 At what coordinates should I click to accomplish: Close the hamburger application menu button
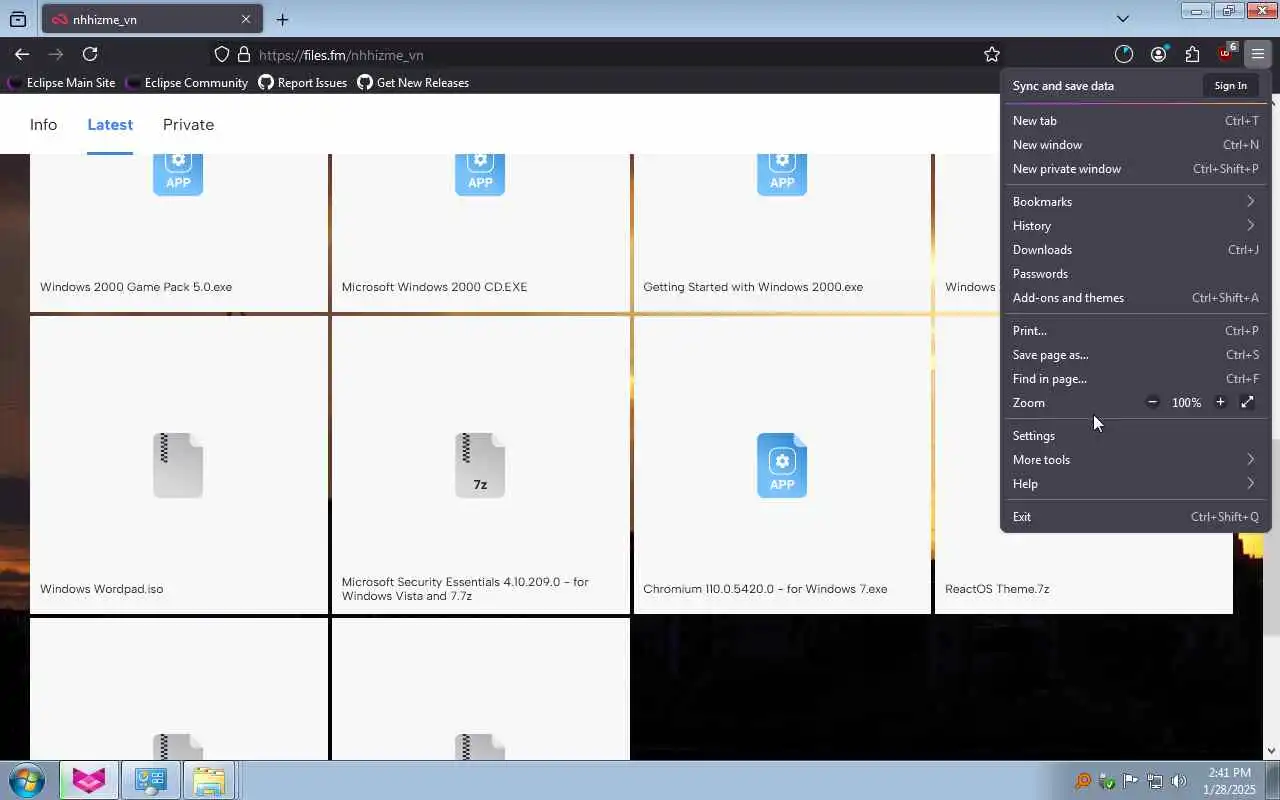(x=1258, y=54)
